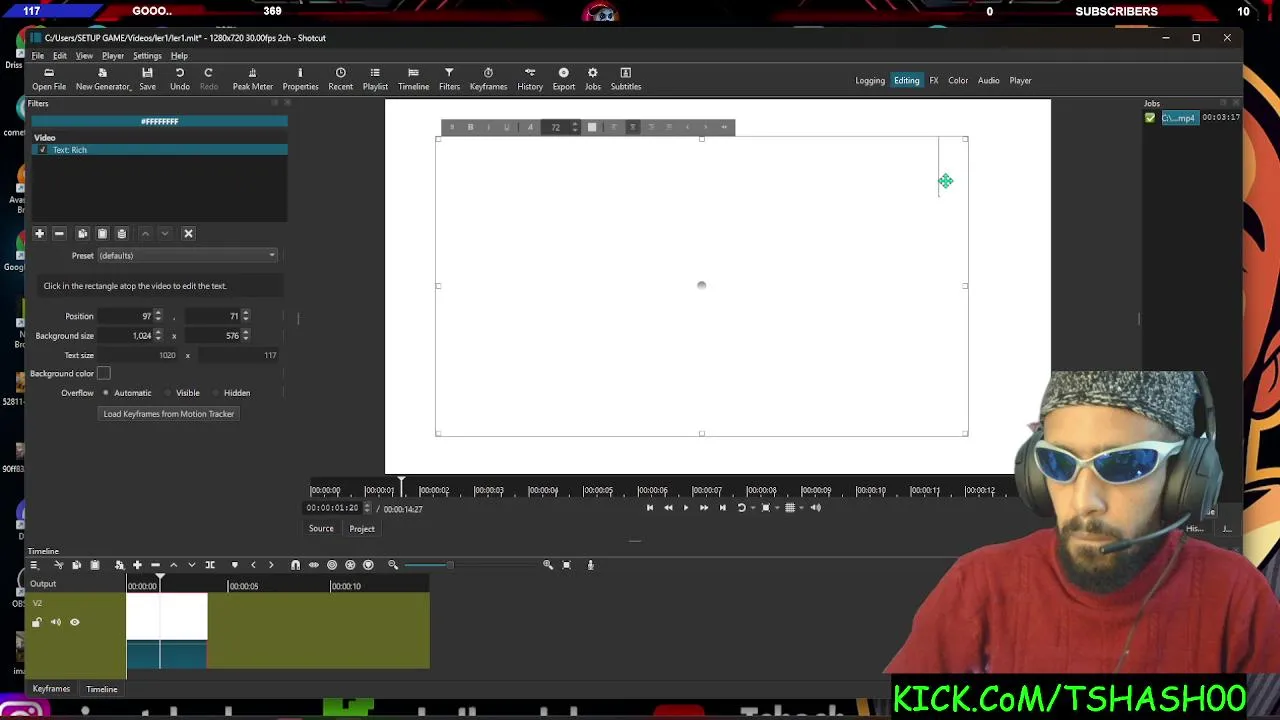The image size is (1280, 720).
Task: Switch to the Keyframes bottom tab
Action: (51, 689)
